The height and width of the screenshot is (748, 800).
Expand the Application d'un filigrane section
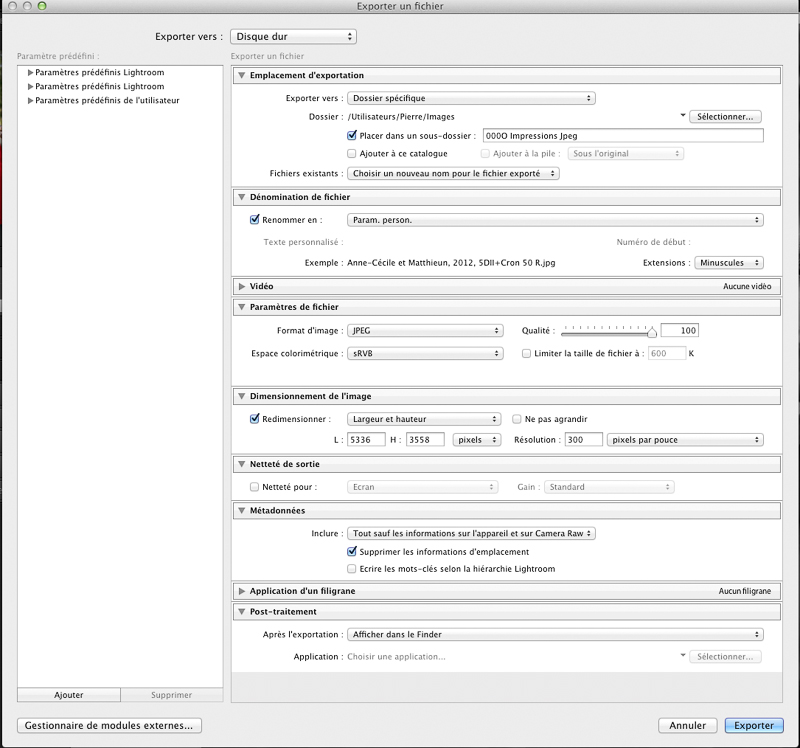(242, 591)
